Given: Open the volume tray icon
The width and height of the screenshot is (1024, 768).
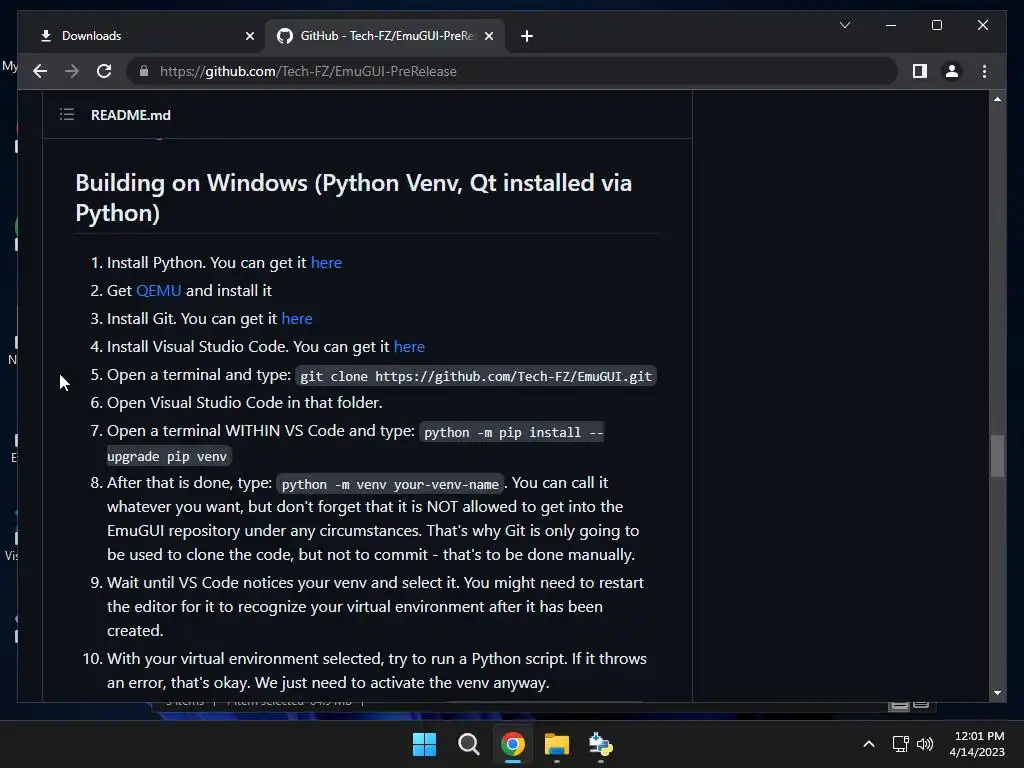Looking at the screenshot, I should click(925, 744).
